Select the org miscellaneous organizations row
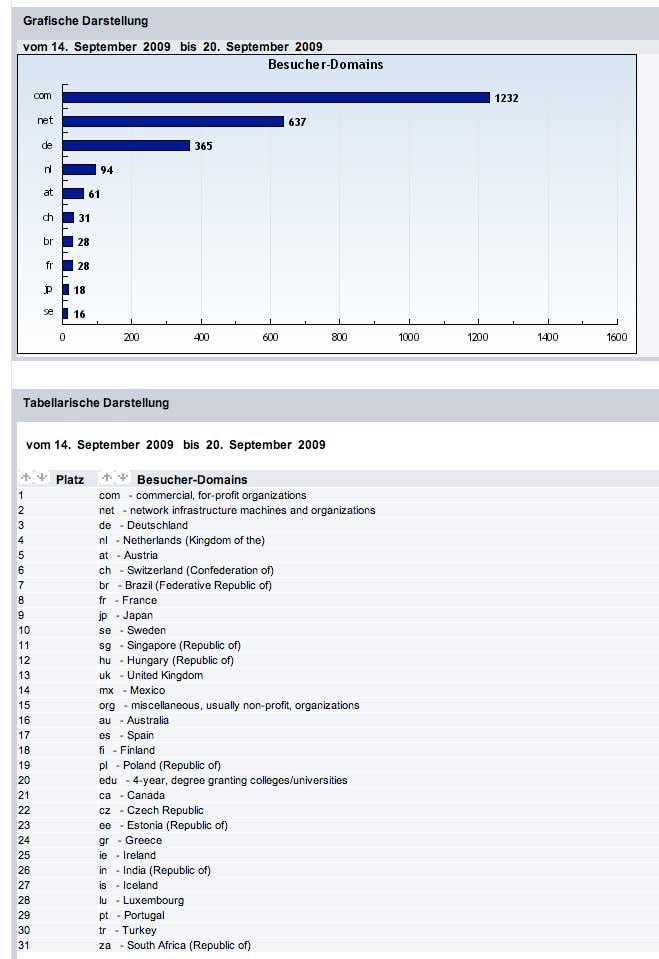The width and height of the screenshot is (659, 959). pos(229,705)
